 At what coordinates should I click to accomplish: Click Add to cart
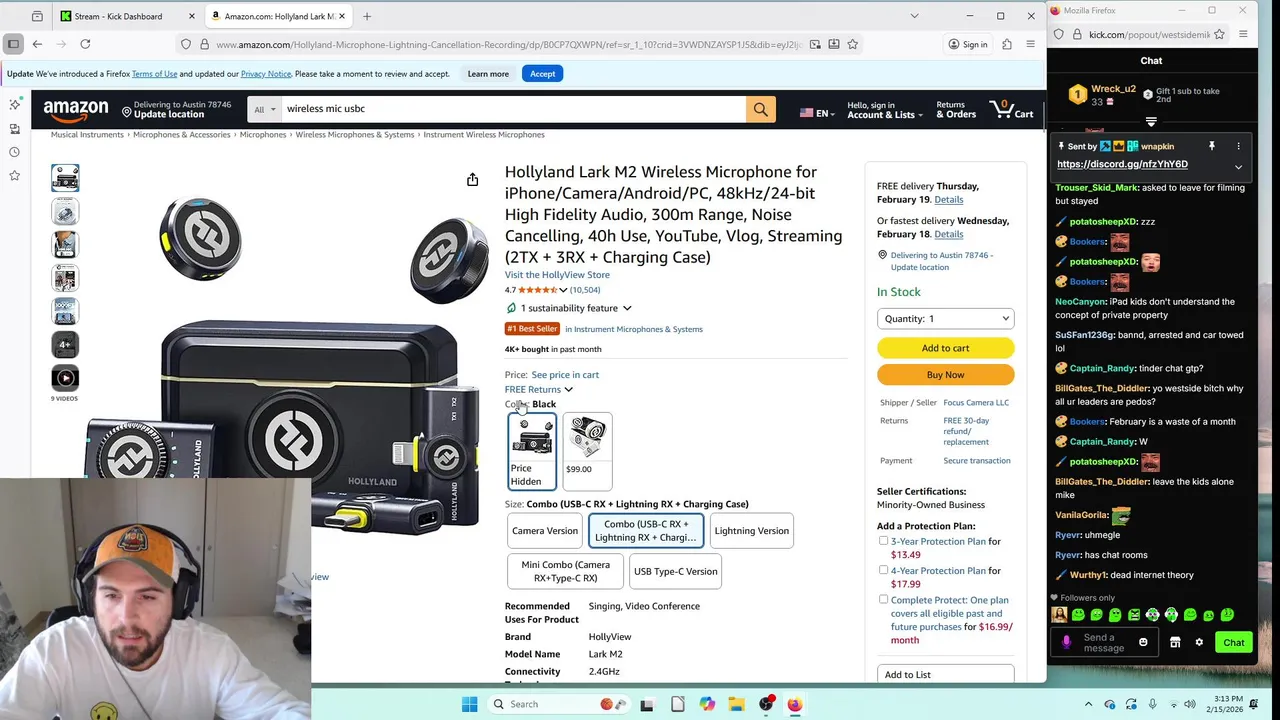[x=945, y=348]
